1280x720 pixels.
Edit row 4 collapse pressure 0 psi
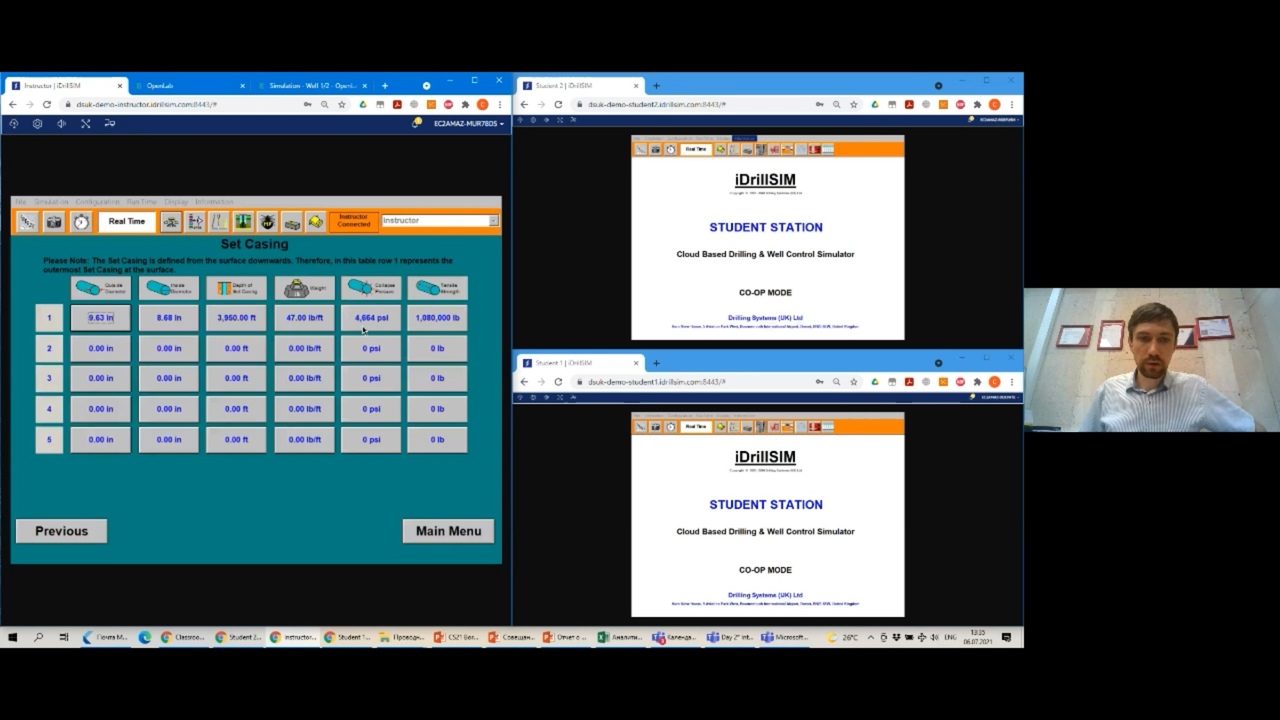[371, 409]
